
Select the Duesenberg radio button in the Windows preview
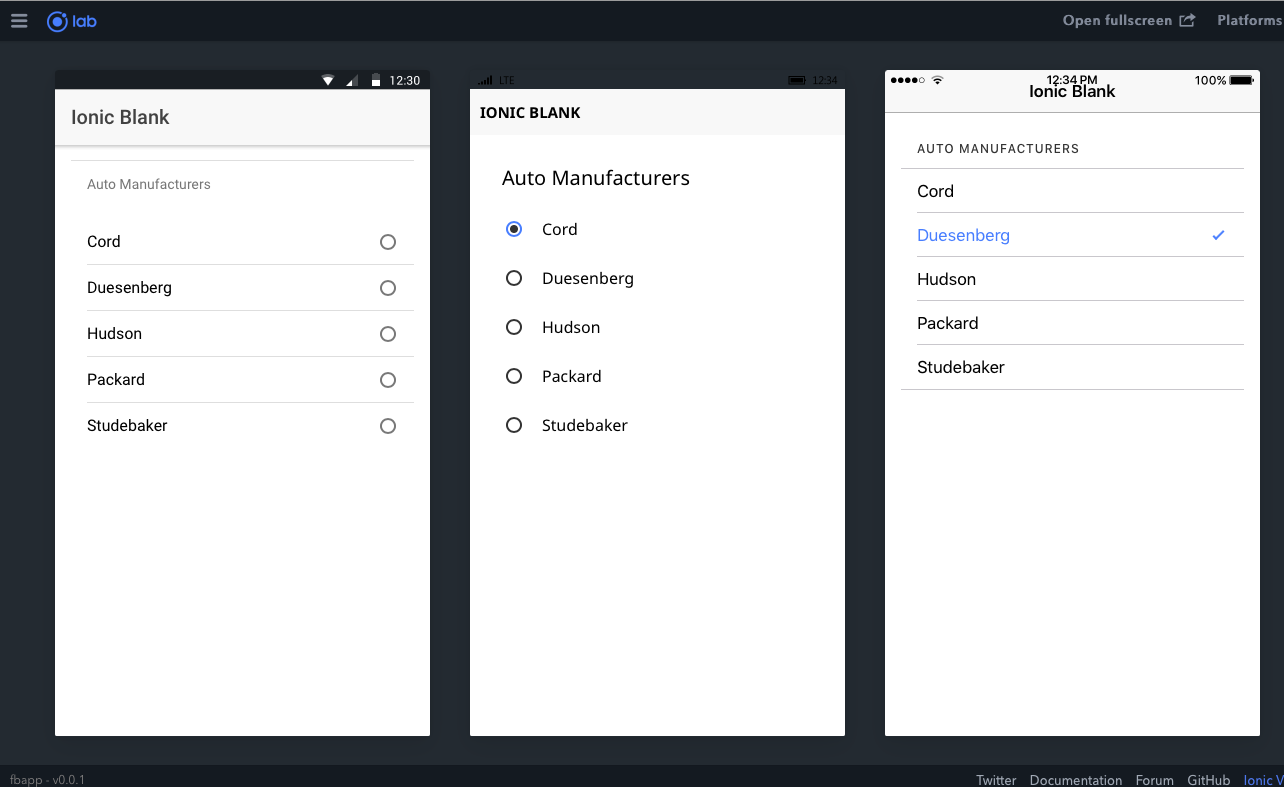click(514, 278)
